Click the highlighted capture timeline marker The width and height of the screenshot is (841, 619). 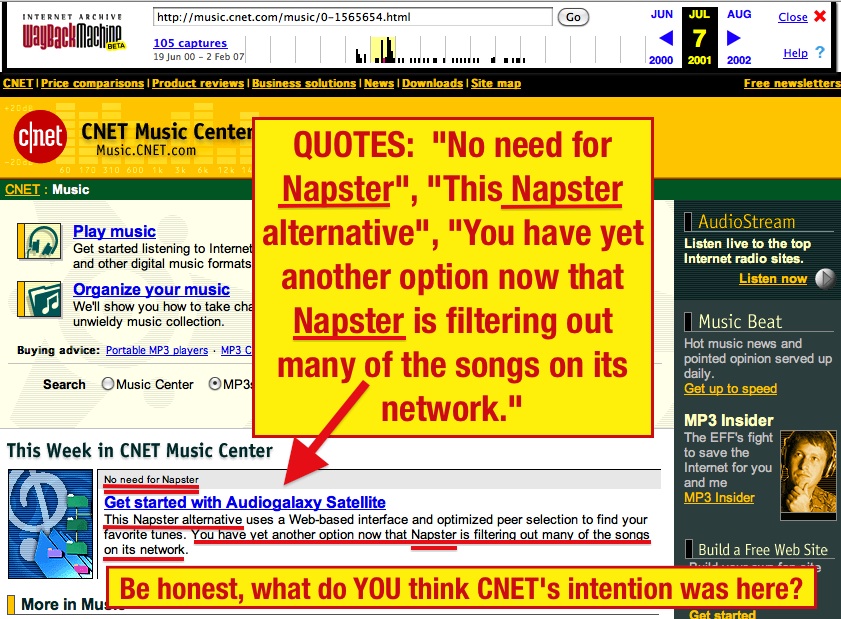[383, 49]
